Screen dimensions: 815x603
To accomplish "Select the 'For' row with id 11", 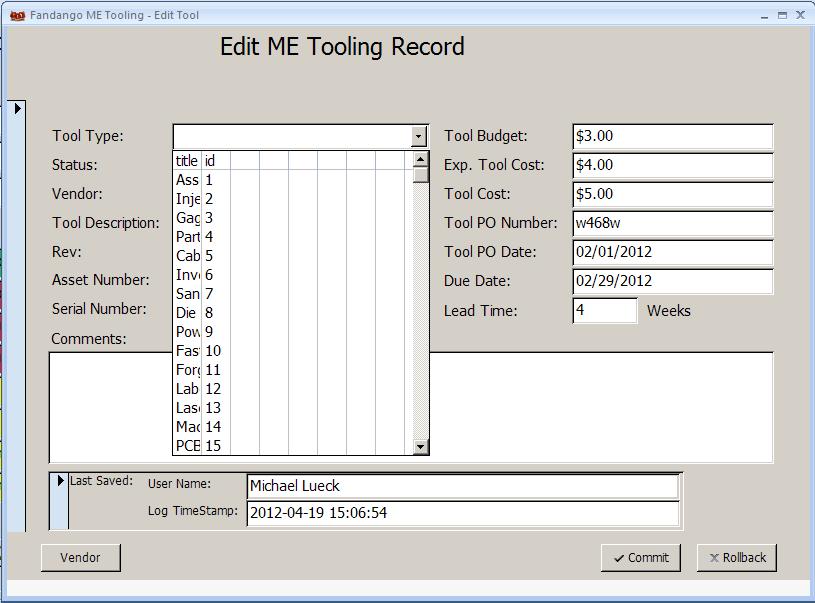I will (292, 370).
